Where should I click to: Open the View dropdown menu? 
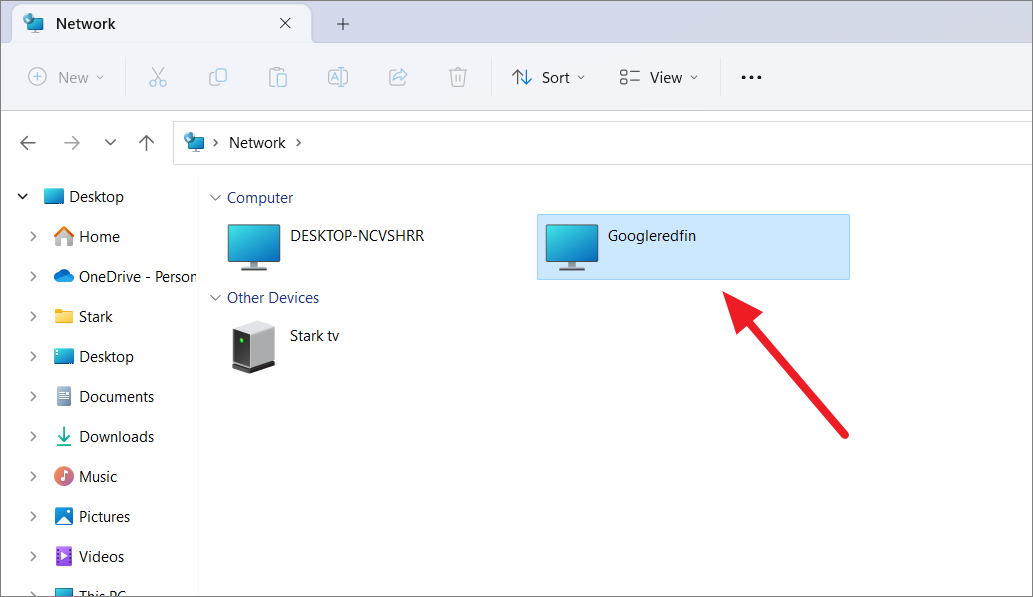[658, 77]
